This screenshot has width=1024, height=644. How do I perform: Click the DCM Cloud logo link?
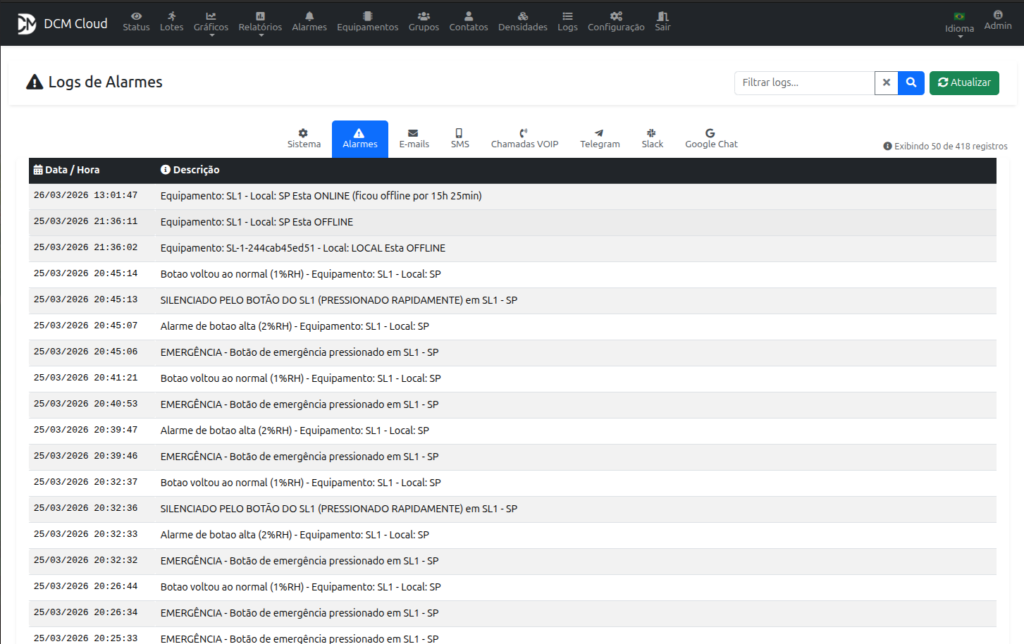(x=62, y=23)
